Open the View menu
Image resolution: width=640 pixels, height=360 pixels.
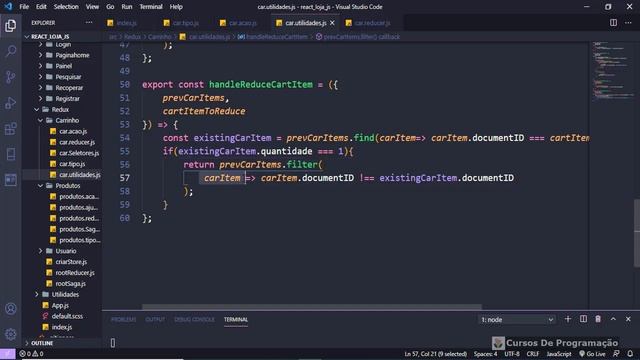pos(92,7)
